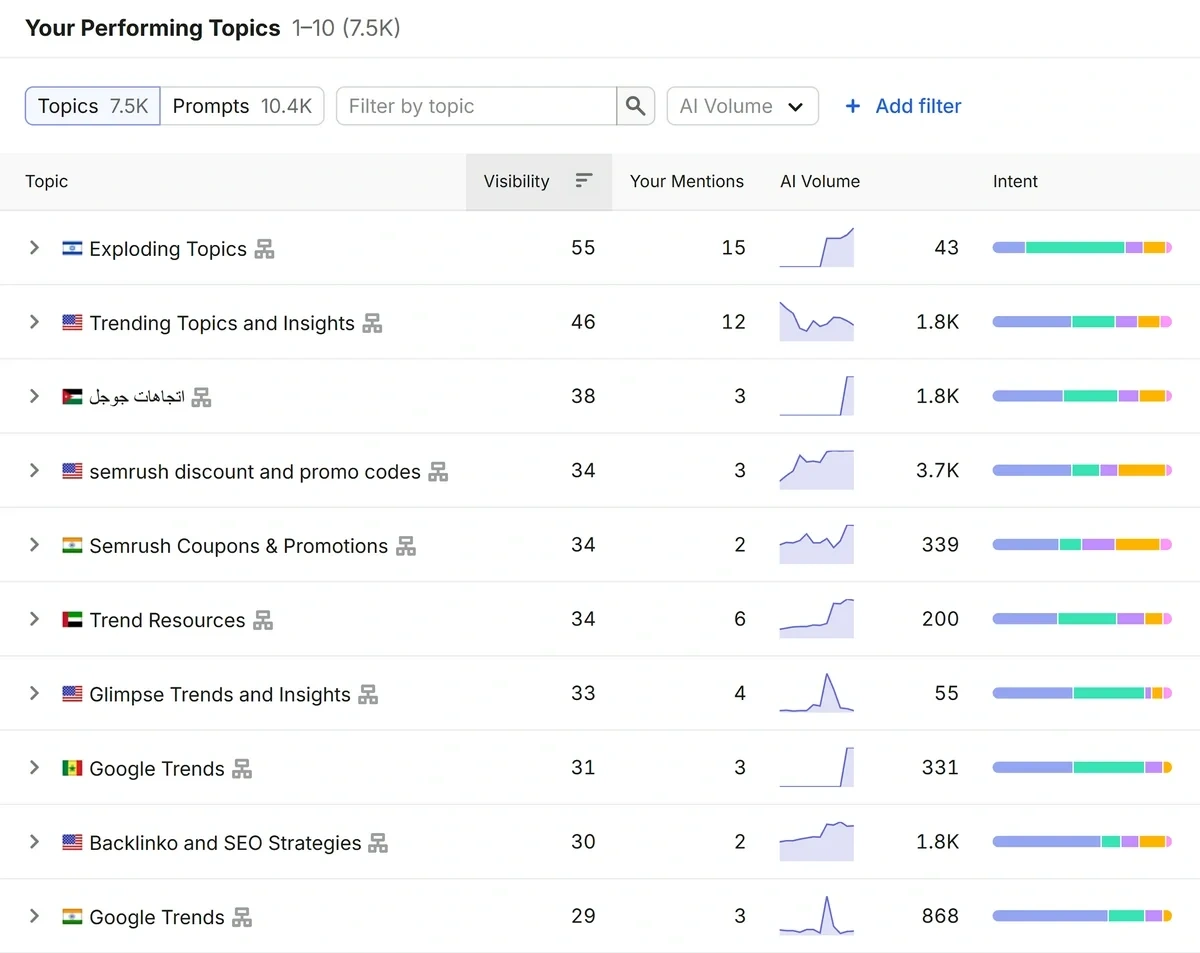Open Backlinko and SEO Strategies topic
1200x953 pixels.
click(x=225, y=843)
